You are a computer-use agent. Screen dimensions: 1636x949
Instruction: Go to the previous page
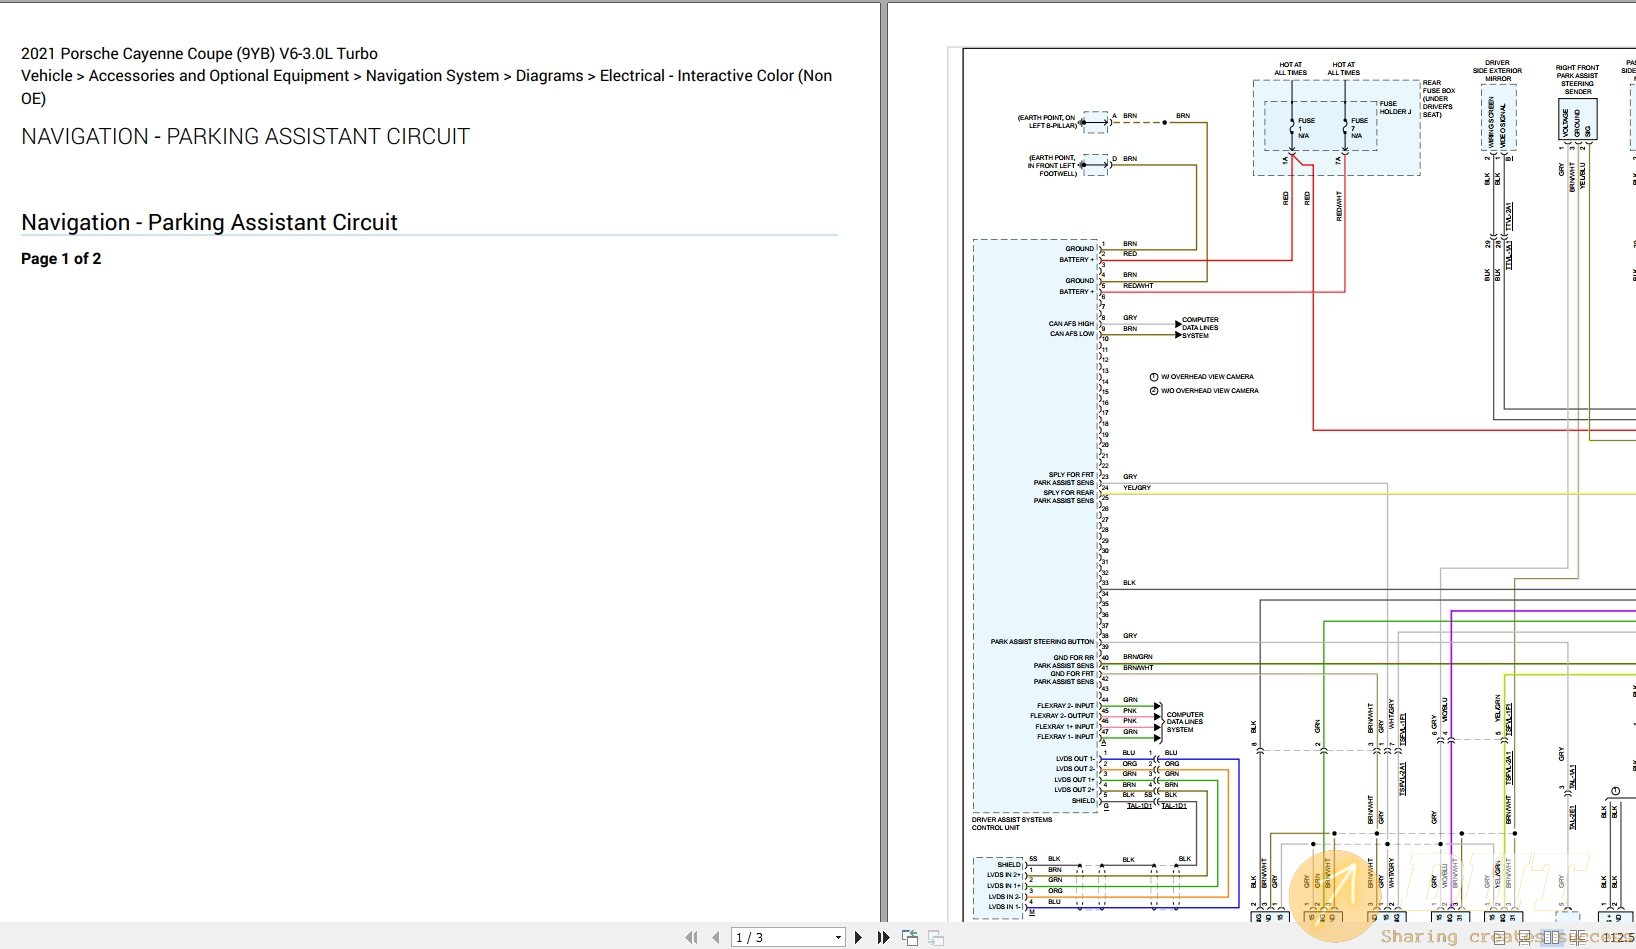[x=716, y=937]
